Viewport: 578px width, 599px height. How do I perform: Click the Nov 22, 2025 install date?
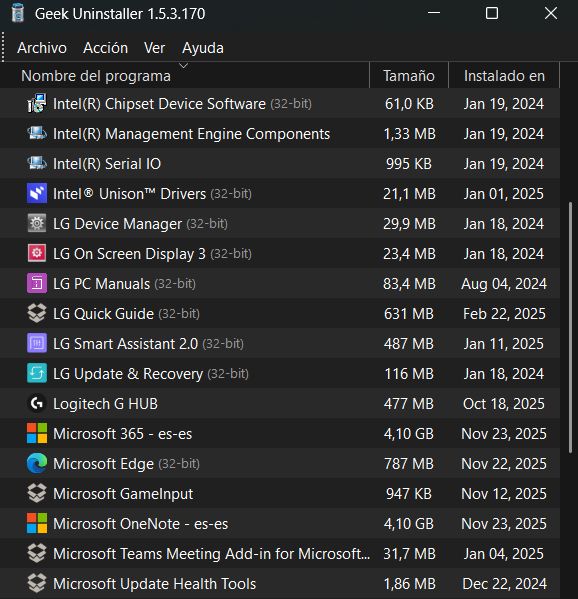click(504, 464)
